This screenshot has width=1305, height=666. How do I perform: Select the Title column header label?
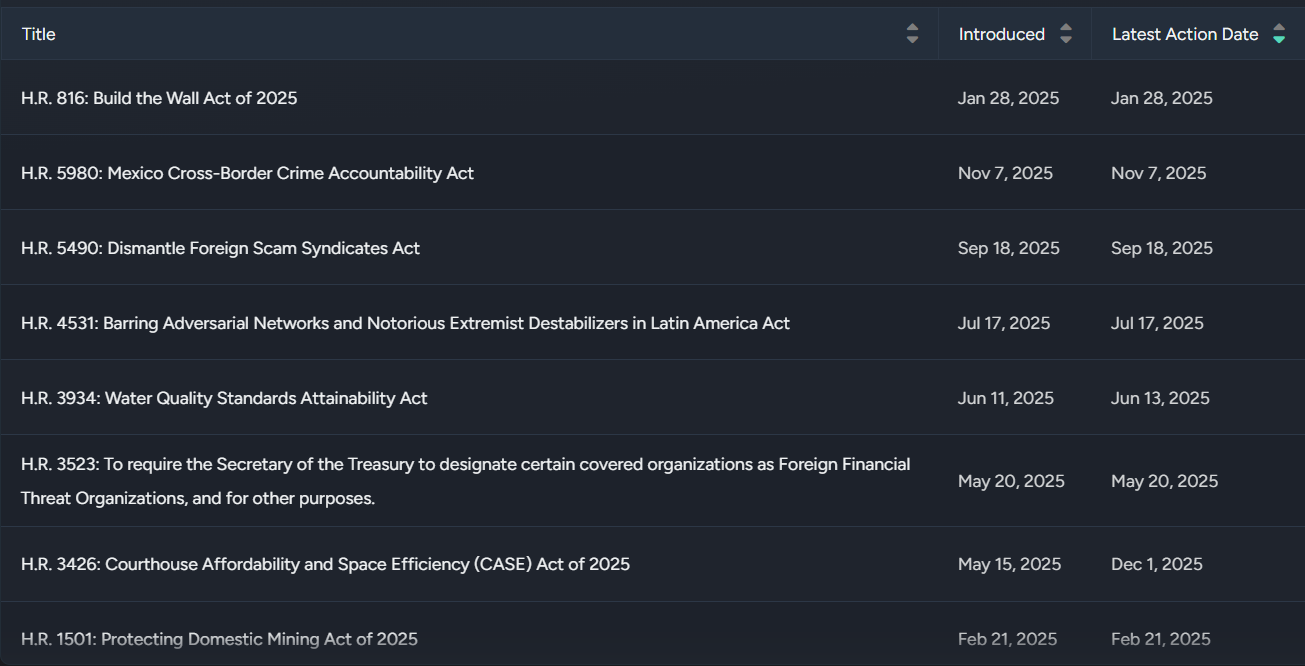pyautogui.click(x=39, y=34)
